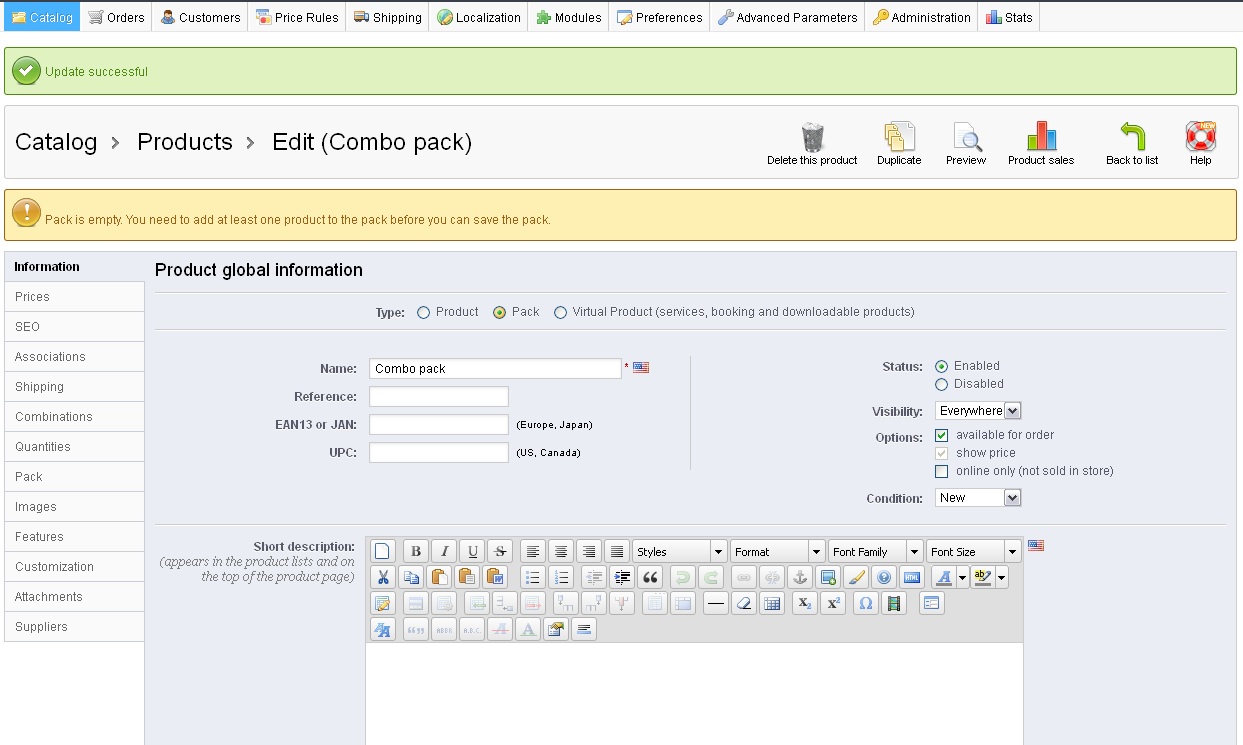Image resolution: width=1243 pixels, height=745 pixels.
Task: Click the Delete this product trash icon
Action: (x=812, y=137)
